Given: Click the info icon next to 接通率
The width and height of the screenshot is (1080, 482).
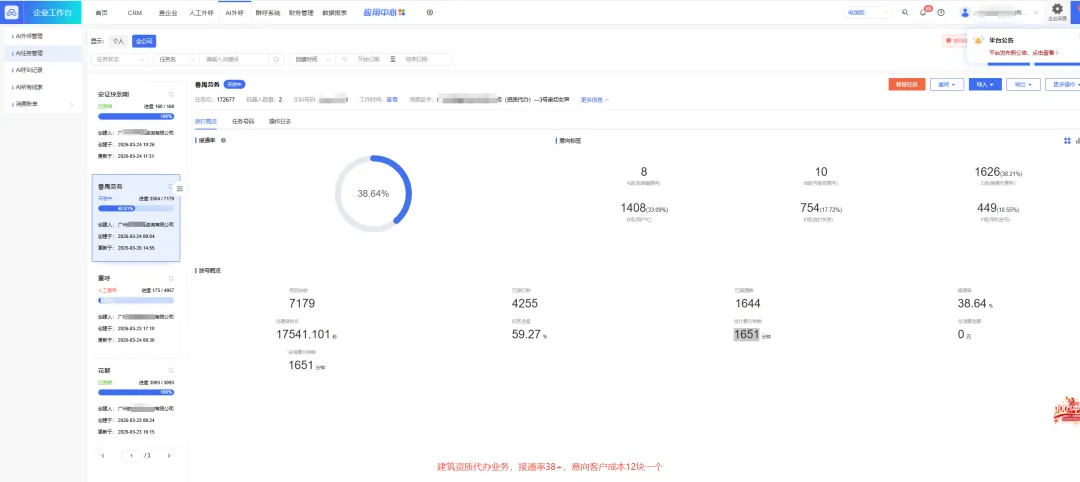Looking at the screenshot, I should 223,140.
